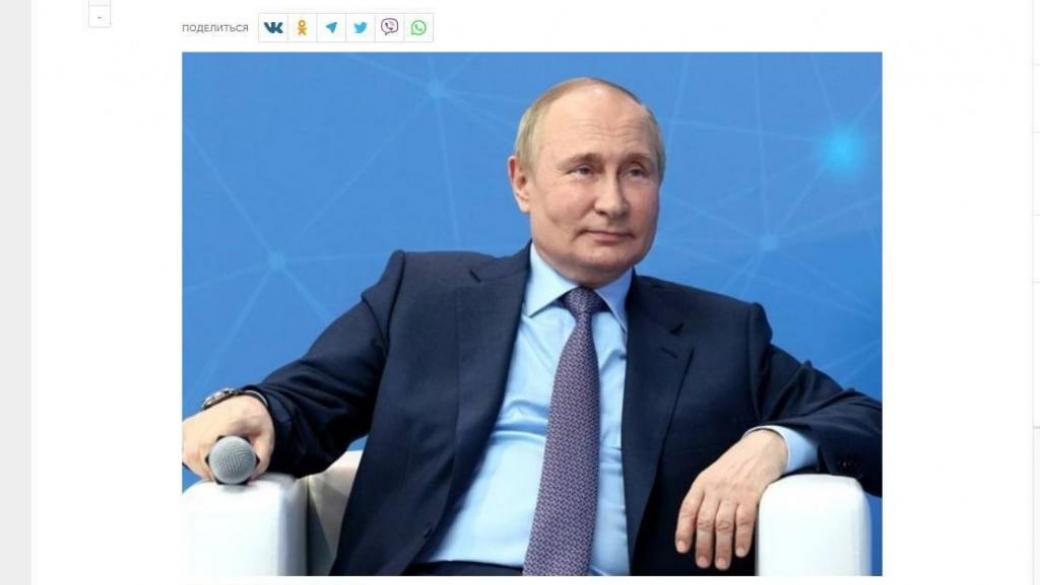The width and height of the screenshot is (1040, 585).
Task: Click the green phone-bubble share icon
Action: pyautogui.click(x=419, y=28)
